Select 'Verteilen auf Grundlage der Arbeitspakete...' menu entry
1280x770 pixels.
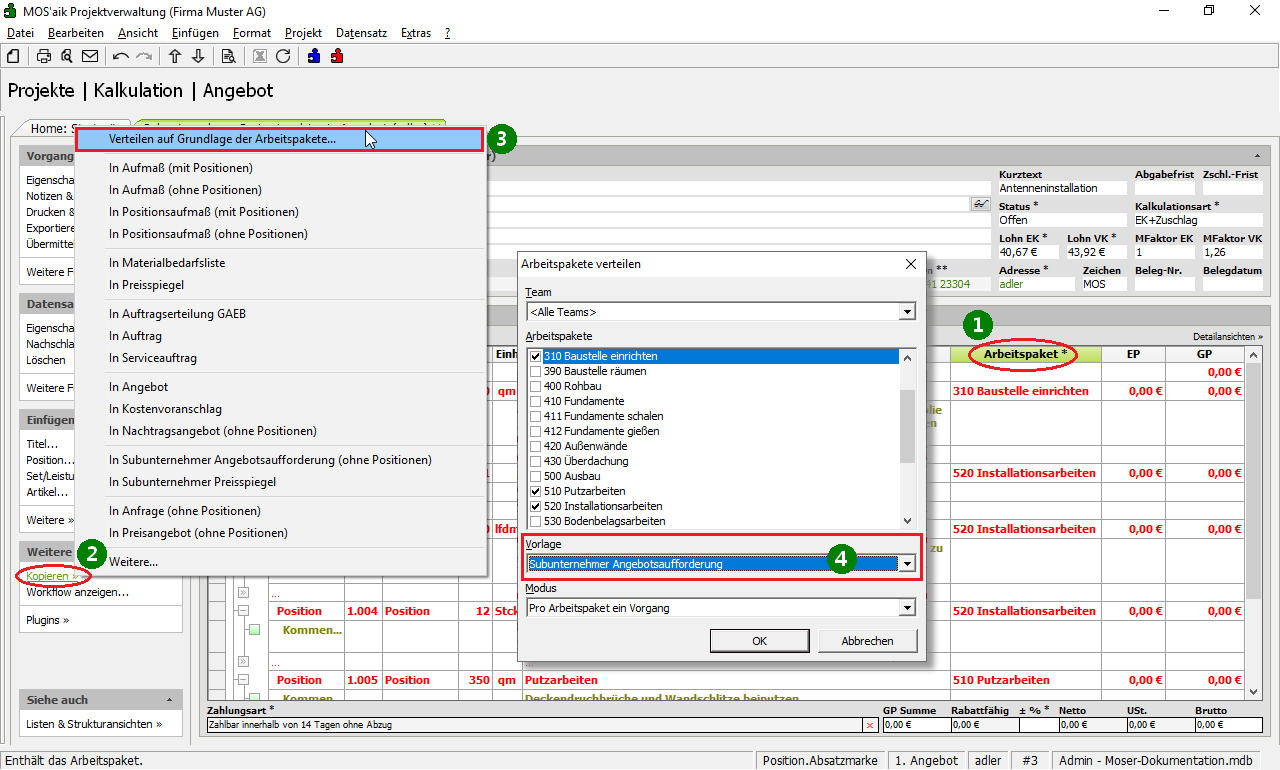tap(222, 140)
